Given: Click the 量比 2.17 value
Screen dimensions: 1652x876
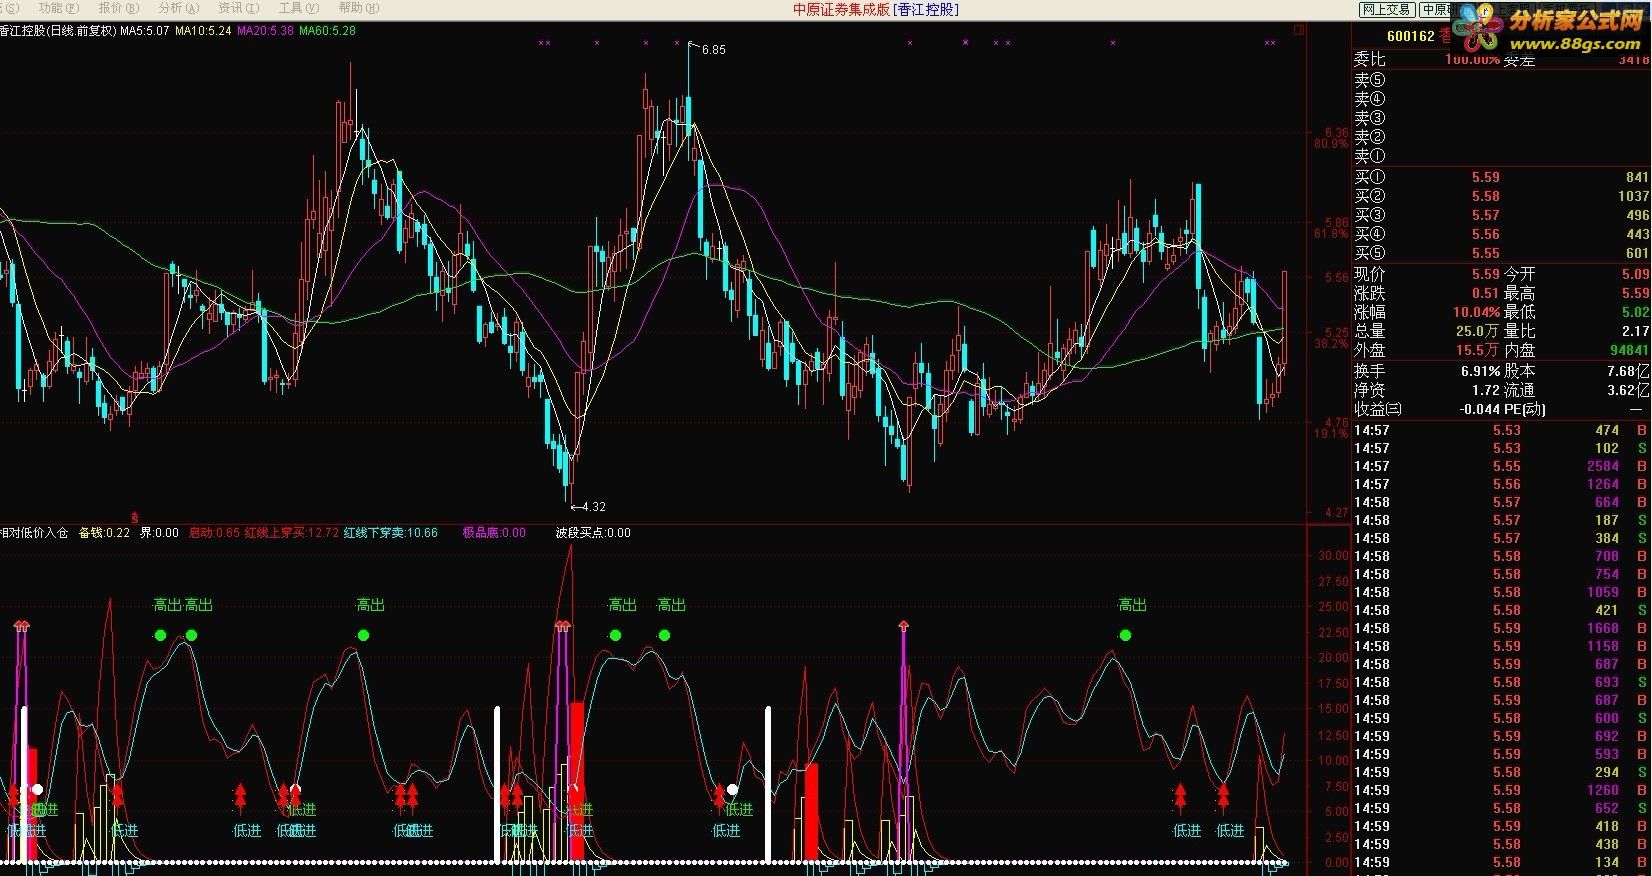Looking at the screenshot, I should (1635, 331).
